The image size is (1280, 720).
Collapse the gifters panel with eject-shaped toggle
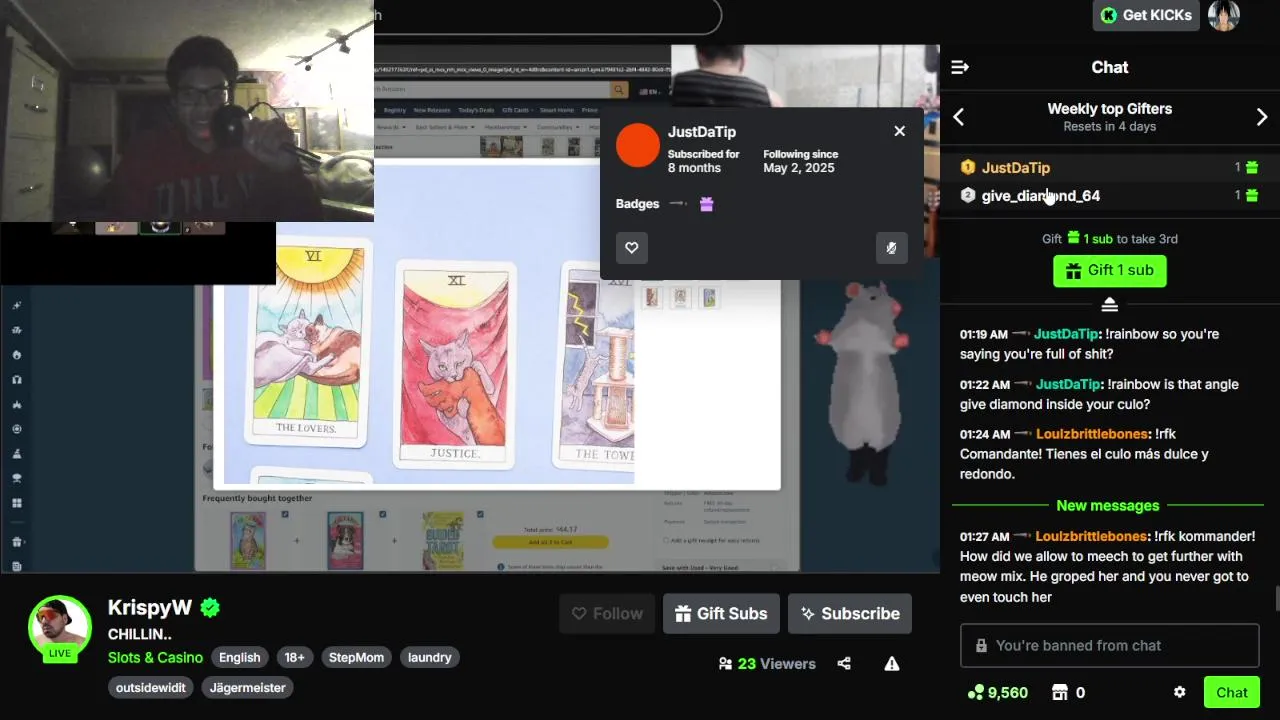[x=1110, y=305]
